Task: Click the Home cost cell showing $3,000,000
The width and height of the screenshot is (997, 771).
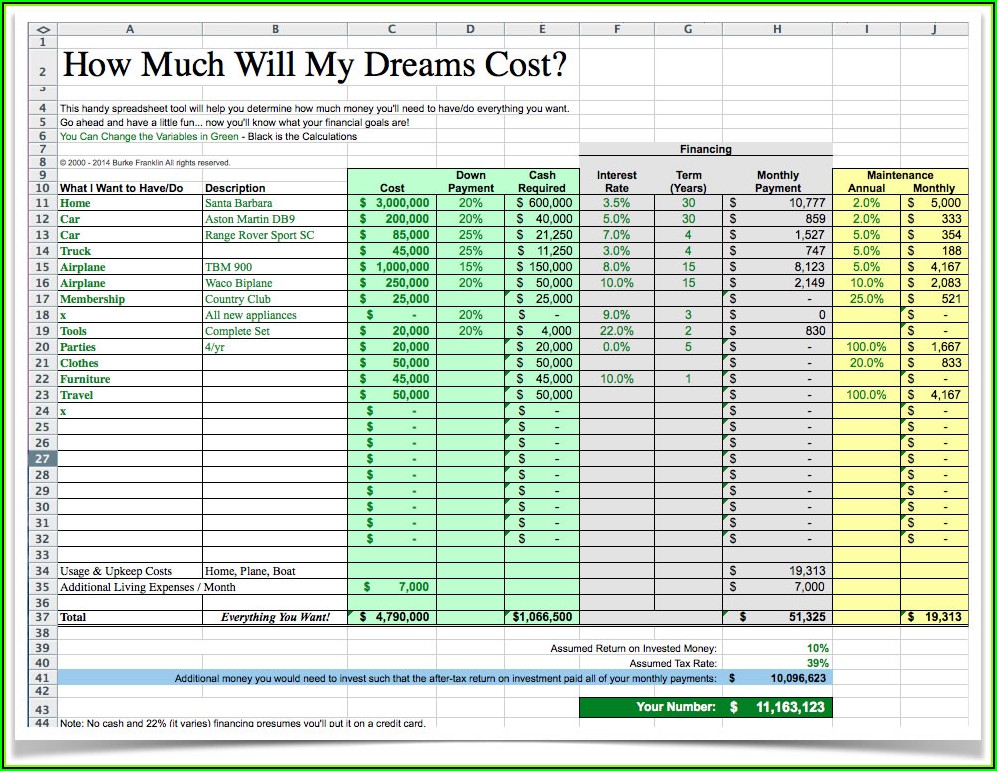Action: coord(393,203)
